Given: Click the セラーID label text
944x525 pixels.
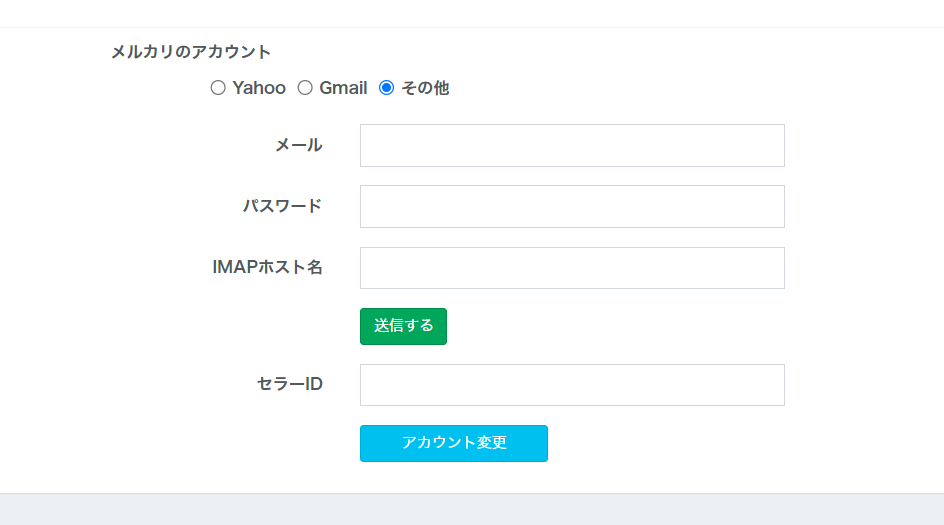Looking at the screenshot, I should pyautogui.click(x=290, y=384).
